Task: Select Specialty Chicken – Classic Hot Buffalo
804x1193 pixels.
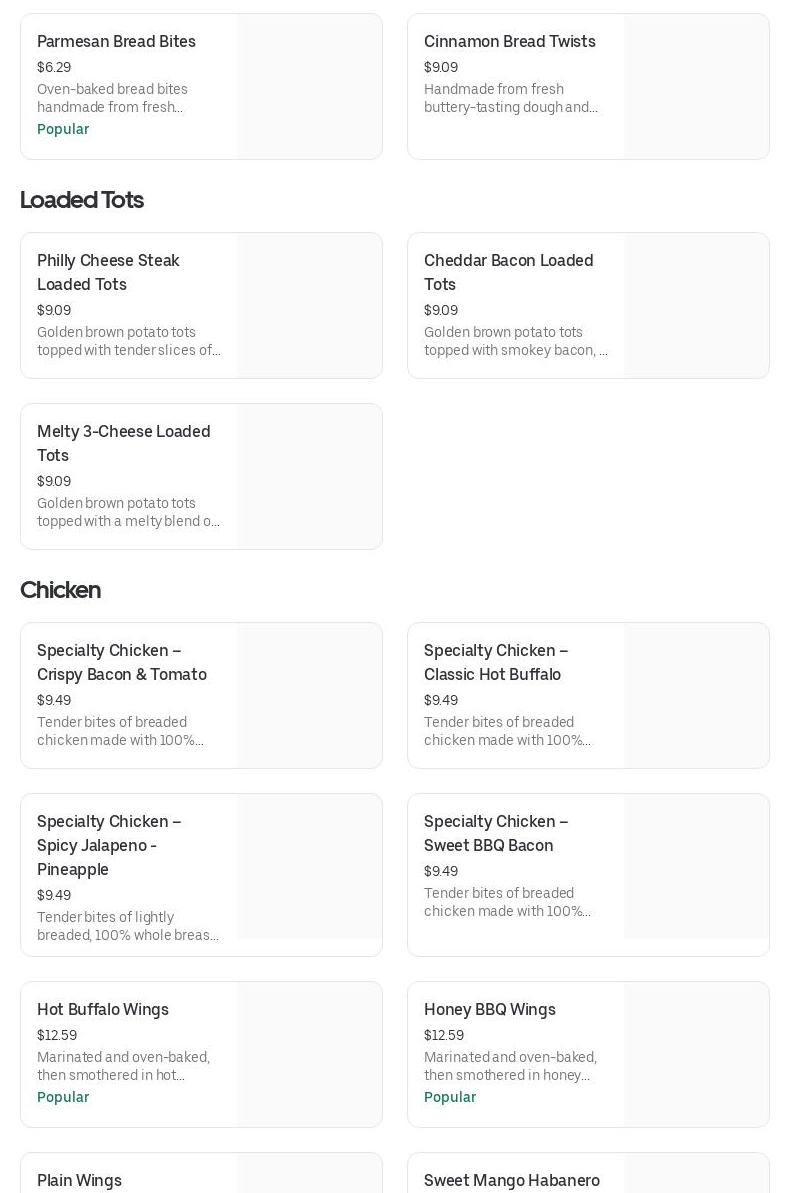Action: pyautogui.click(x=495, y=662)
